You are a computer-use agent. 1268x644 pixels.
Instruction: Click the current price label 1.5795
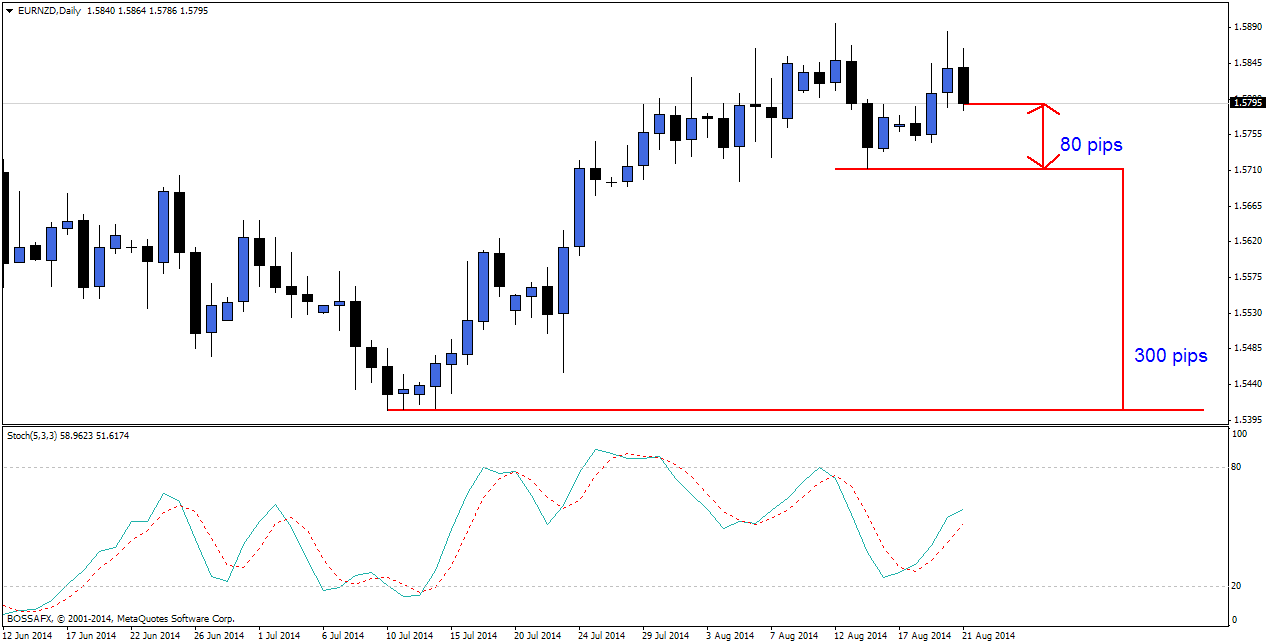(1247, 102)
